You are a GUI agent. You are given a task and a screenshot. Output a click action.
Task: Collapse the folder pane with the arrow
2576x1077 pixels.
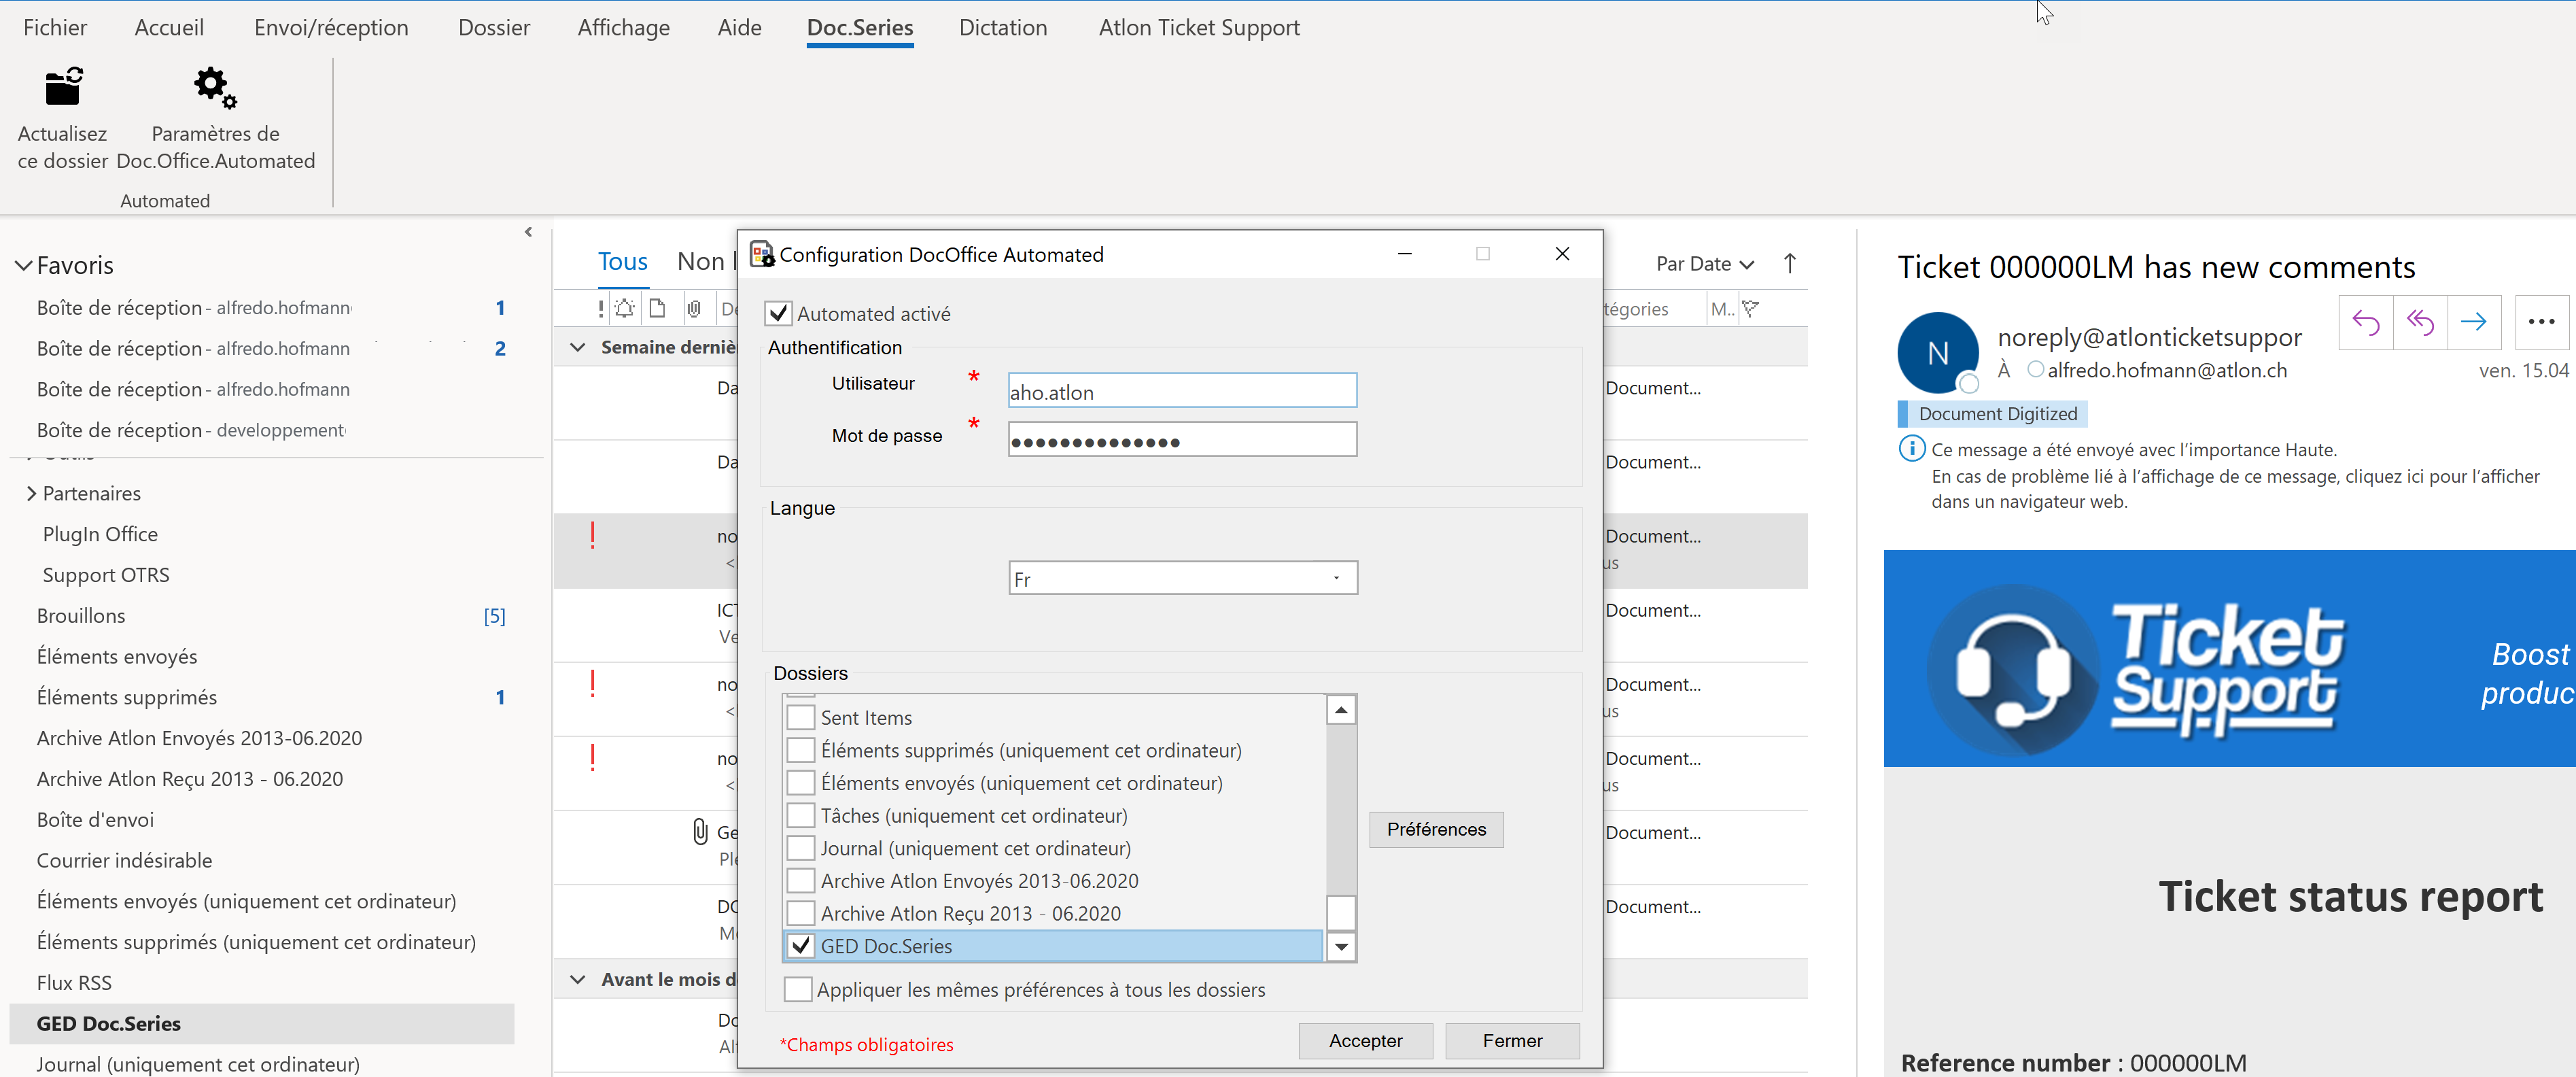click(x=528, y=232)
